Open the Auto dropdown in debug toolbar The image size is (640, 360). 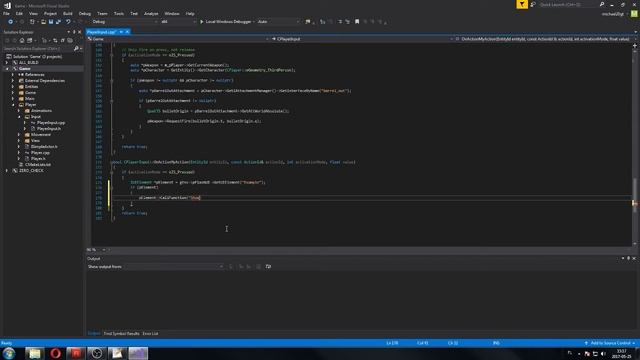(278, 22)
